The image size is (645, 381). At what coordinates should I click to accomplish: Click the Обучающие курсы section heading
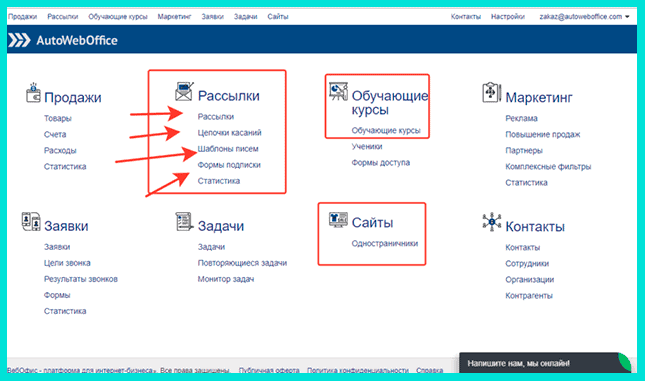[x=390, y=103]
